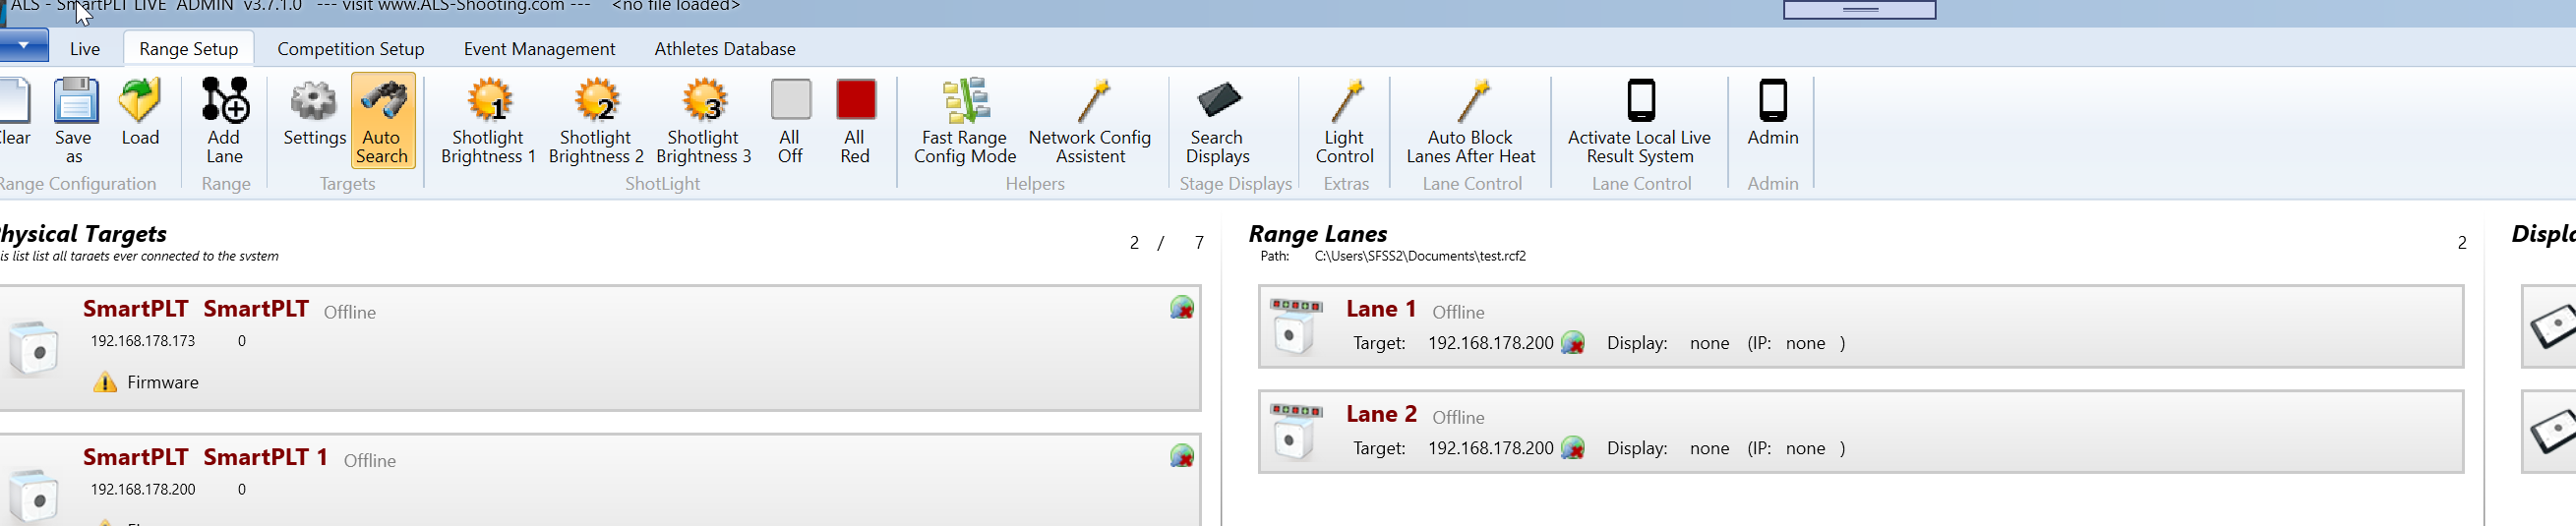2576x526 pixels.
Task: Open the blue application menu dropdown
Action: pos(24,46)
